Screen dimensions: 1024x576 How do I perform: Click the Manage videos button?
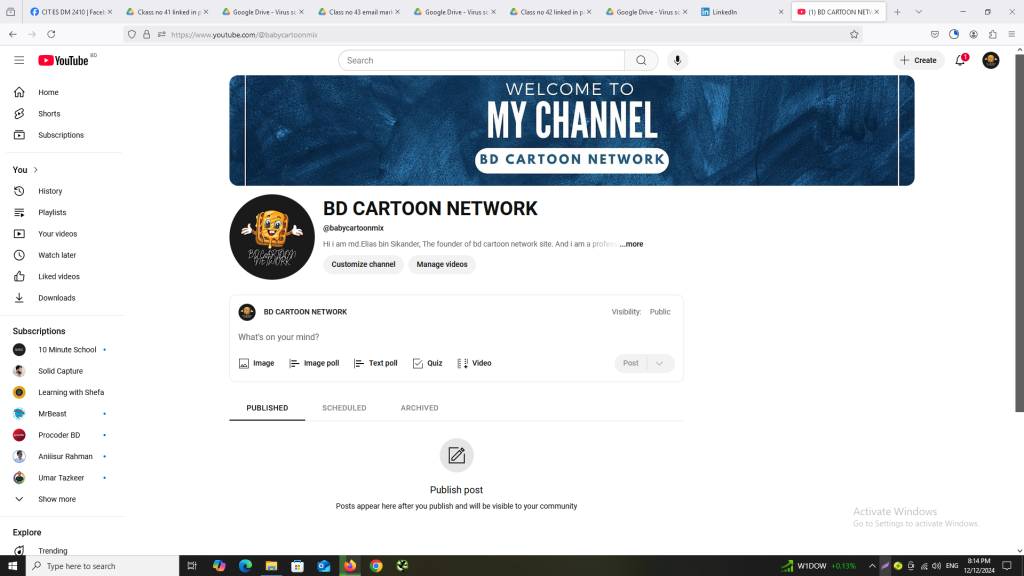(x=441, y=265)
